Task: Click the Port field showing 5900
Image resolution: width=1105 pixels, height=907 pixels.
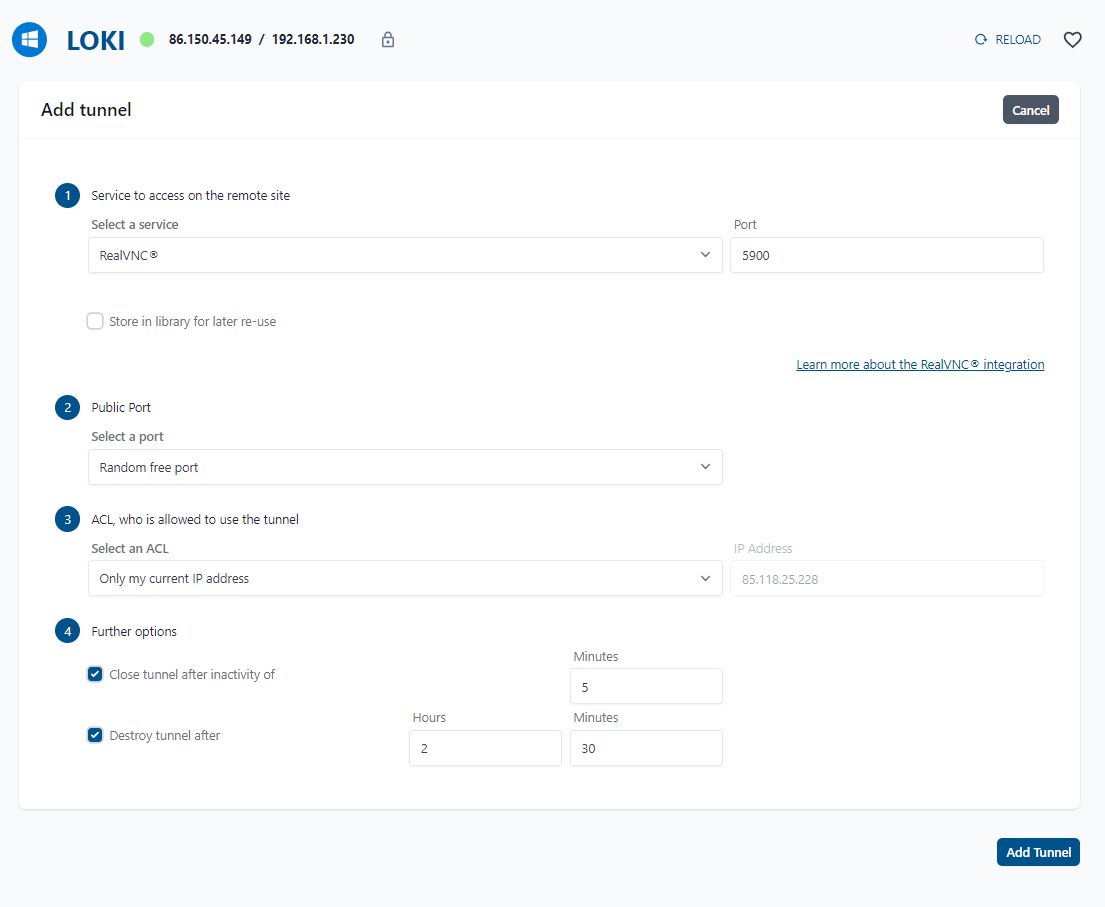Action: [x=887, y=255]
